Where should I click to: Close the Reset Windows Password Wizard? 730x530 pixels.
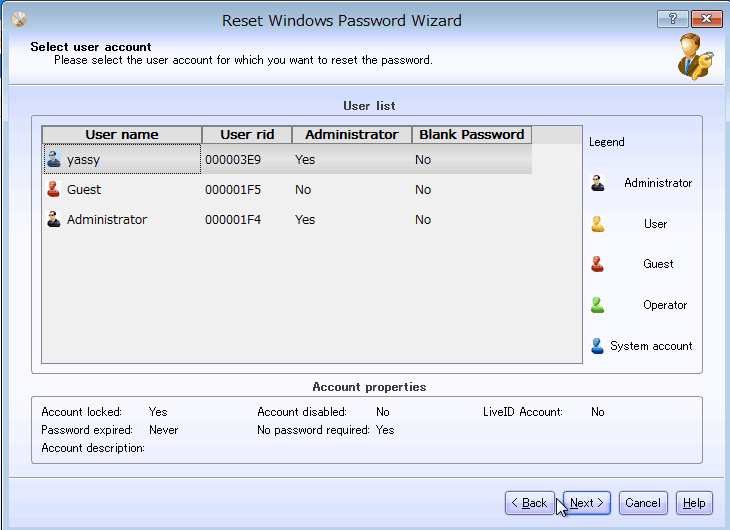pyautogui.click(x=706, y=19)
